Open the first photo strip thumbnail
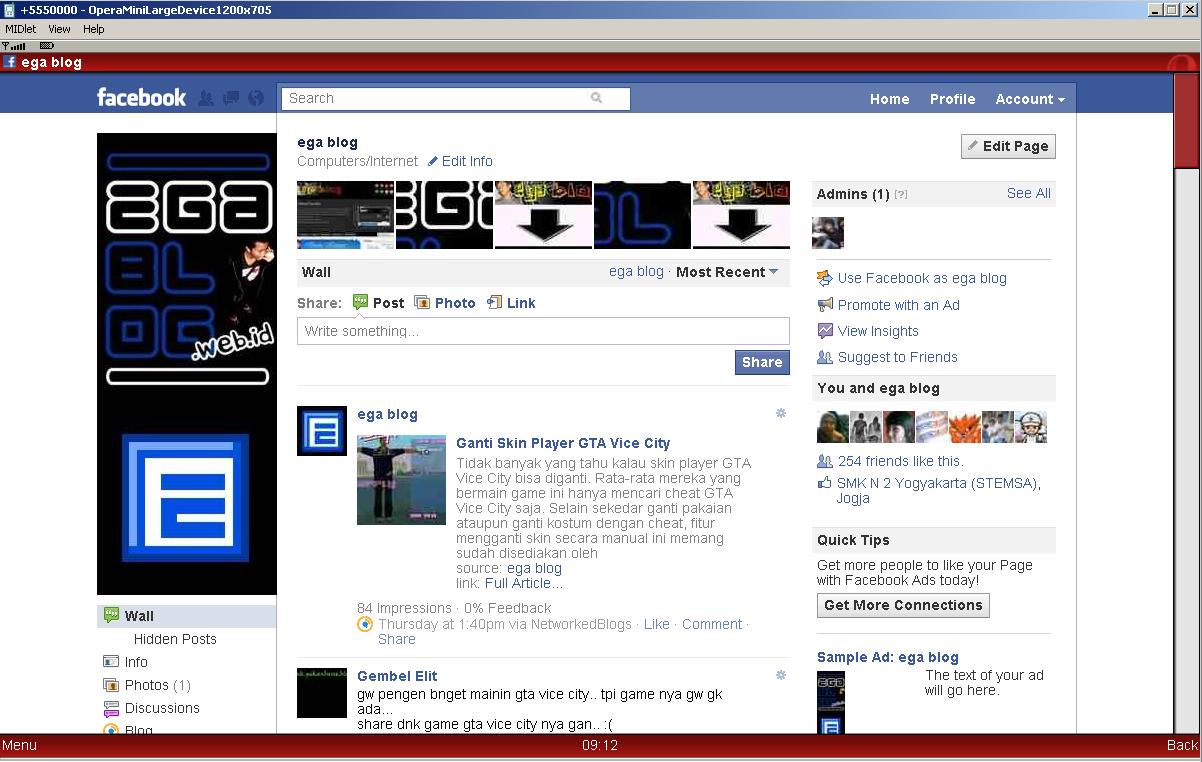The image size is (1202, 762). [346, 215]
